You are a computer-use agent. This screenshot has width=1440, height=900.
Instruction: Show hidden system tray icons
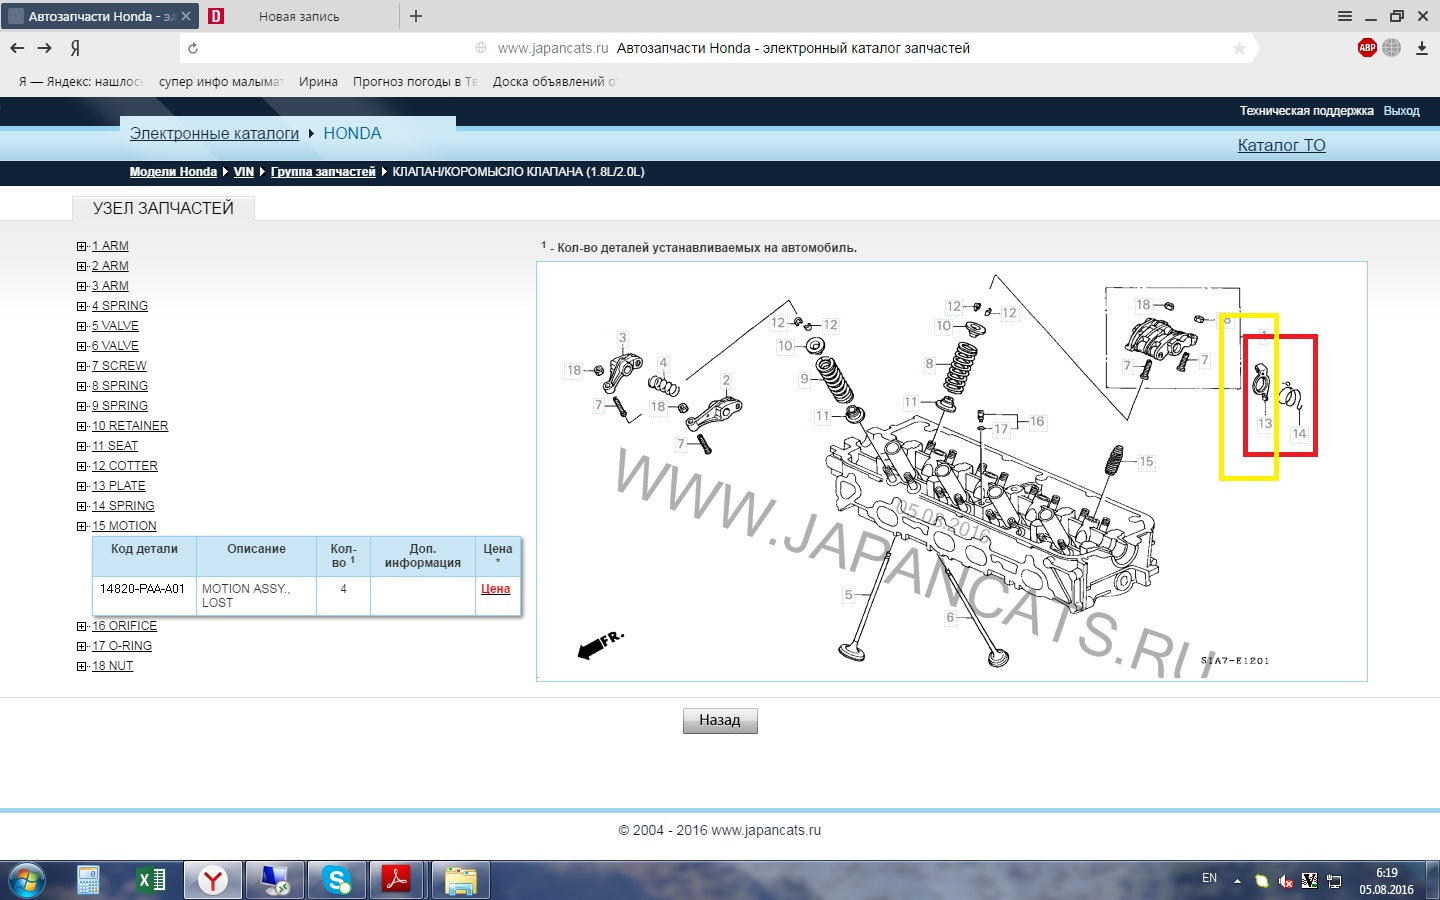click(x=1237, y=881)
